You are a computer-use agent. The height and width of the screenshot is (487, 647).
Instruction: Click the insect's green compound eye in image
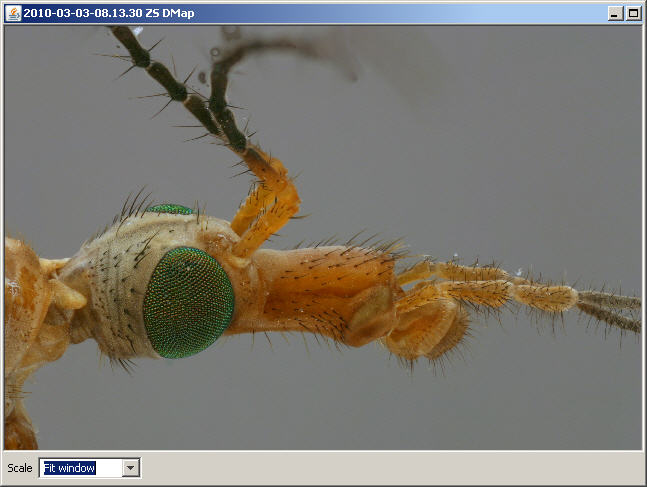(x=189, y=302)
